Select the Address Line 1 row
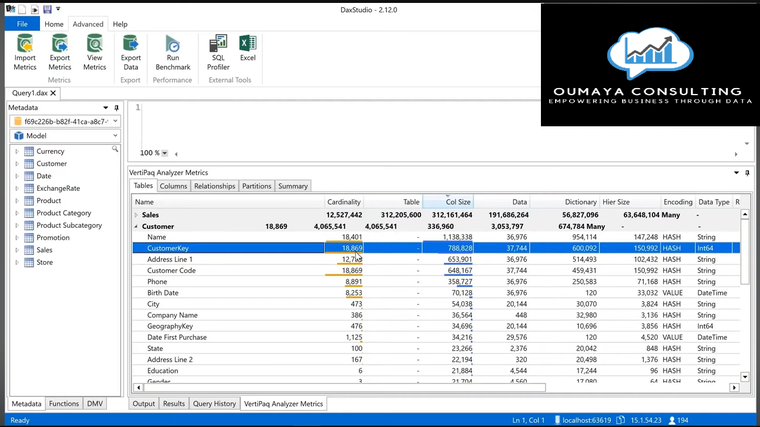This screenshot has height=427, width=760. tap(170, 259)
